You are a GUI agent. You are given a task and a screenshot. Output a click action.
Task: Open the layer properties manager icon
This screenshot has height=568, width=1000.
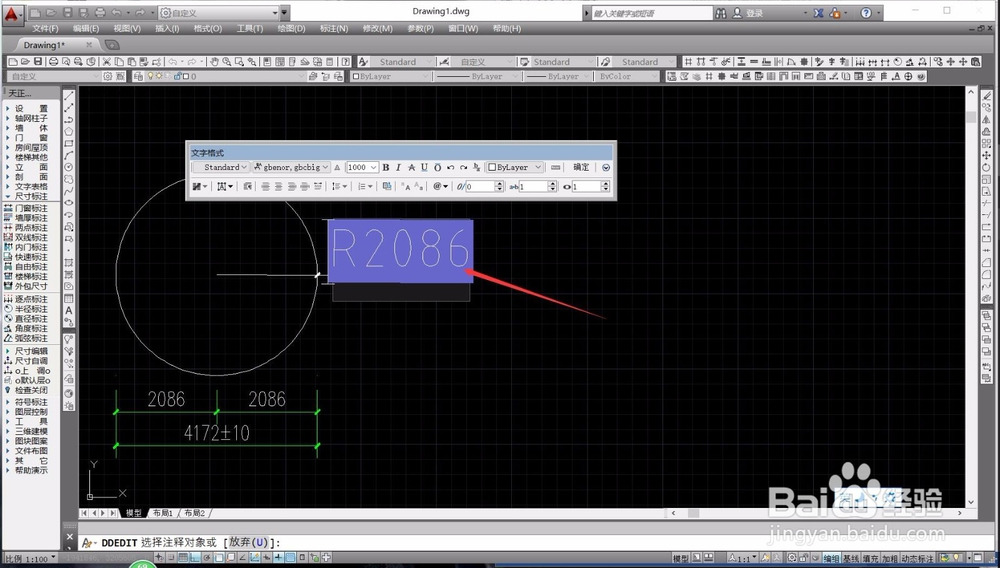coord(138,76)
